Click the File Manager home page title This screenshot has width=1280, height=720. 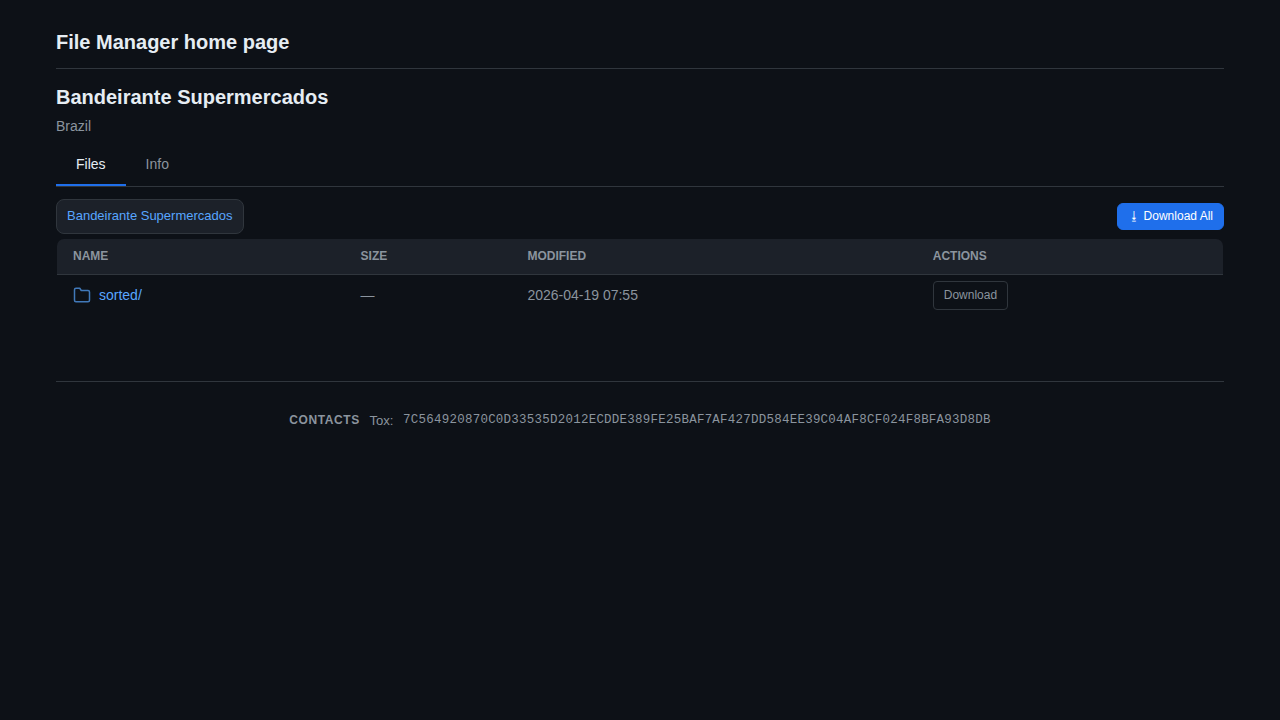click(x=173, y=42)
